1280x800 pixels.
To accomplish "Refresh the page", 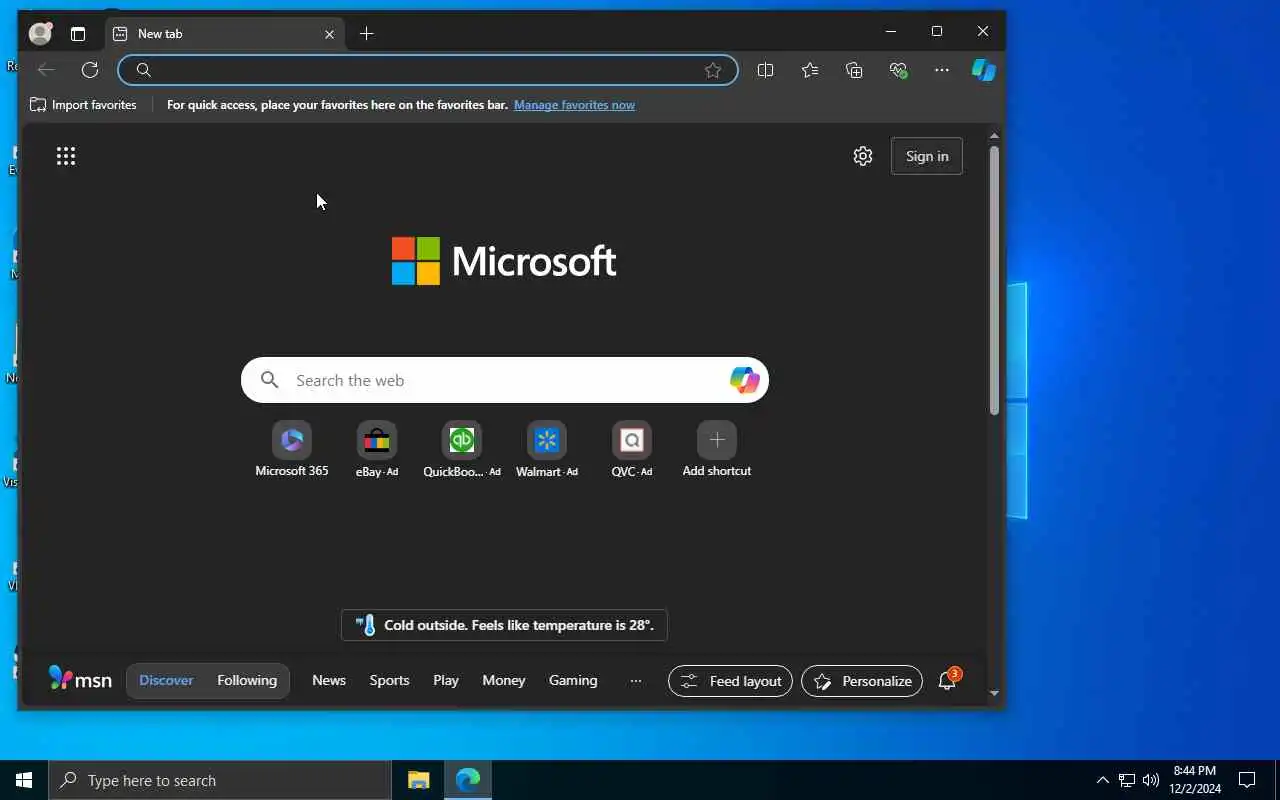I will point(90,70).
